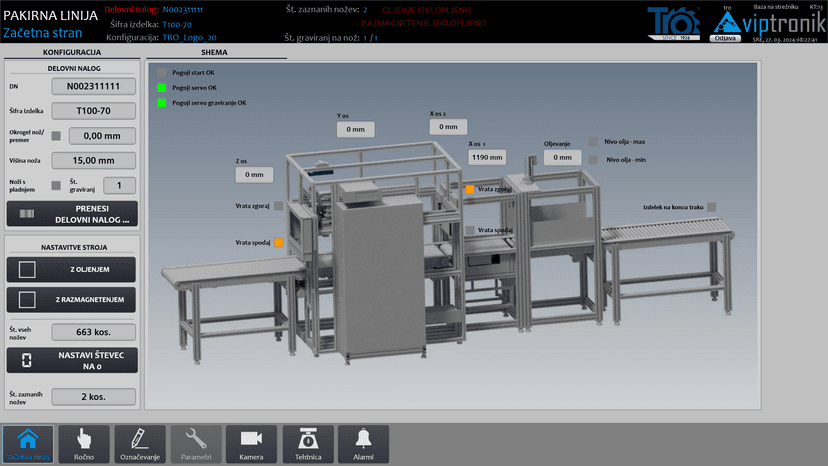Toggle the Z razmagnetenjem checkbox
Image resolution: width=828 pixels, height=466 pixels.
(28, 299)
